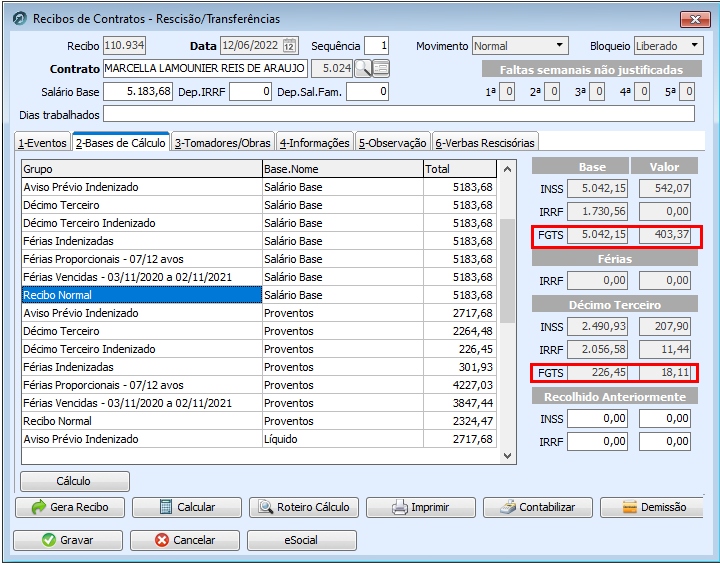Open Roteiro Cálculo
This screenshot has width=720, height=563.
point(304,507)
